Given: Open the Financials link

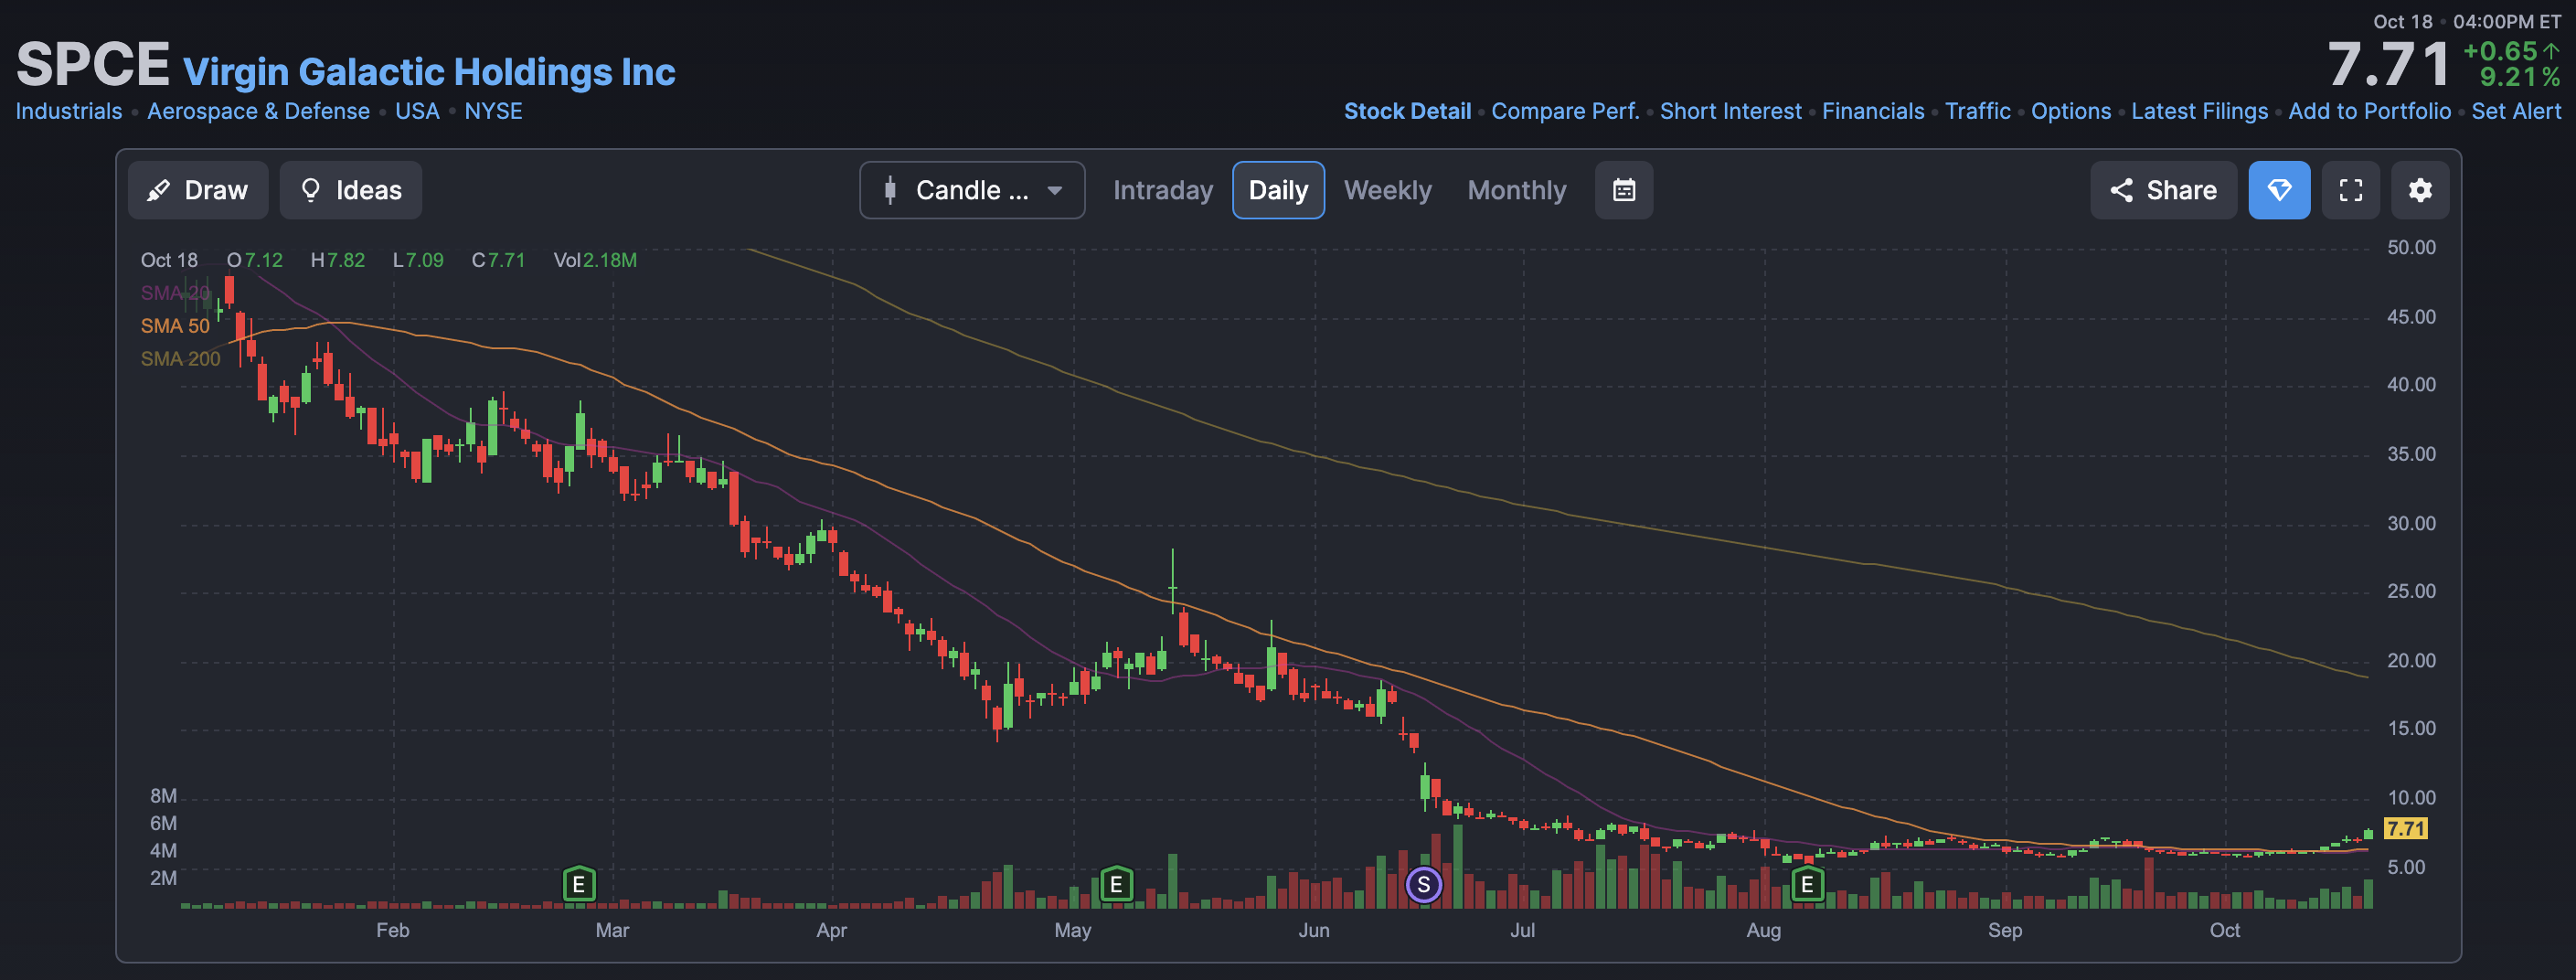Looking at the screenshot, I should [x=1873, y=111].
